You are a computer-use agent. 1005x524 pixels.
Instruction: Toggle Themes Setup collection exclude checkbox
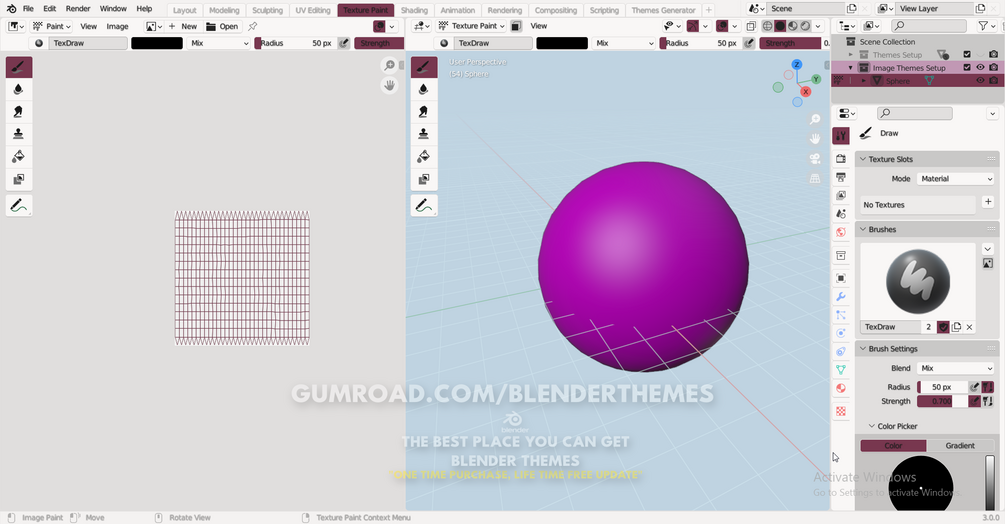(x=967, y=54)
